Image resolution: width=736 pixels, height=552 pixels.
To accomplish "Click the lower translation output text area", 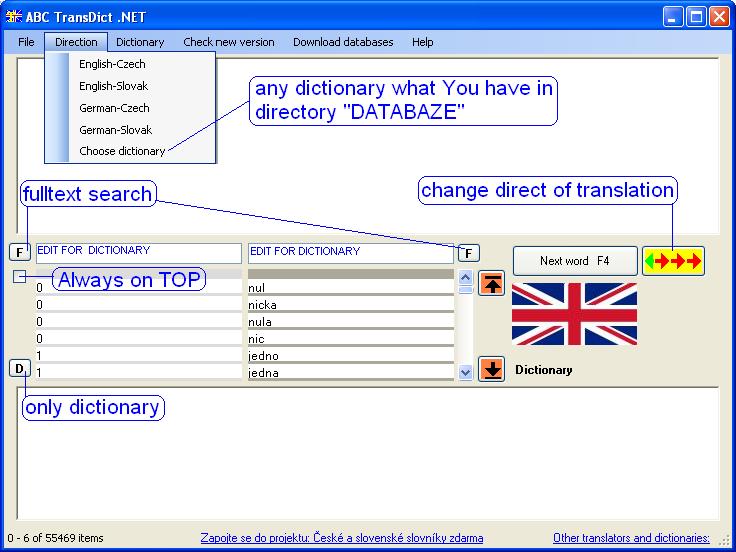I will [x=368, y=453].
